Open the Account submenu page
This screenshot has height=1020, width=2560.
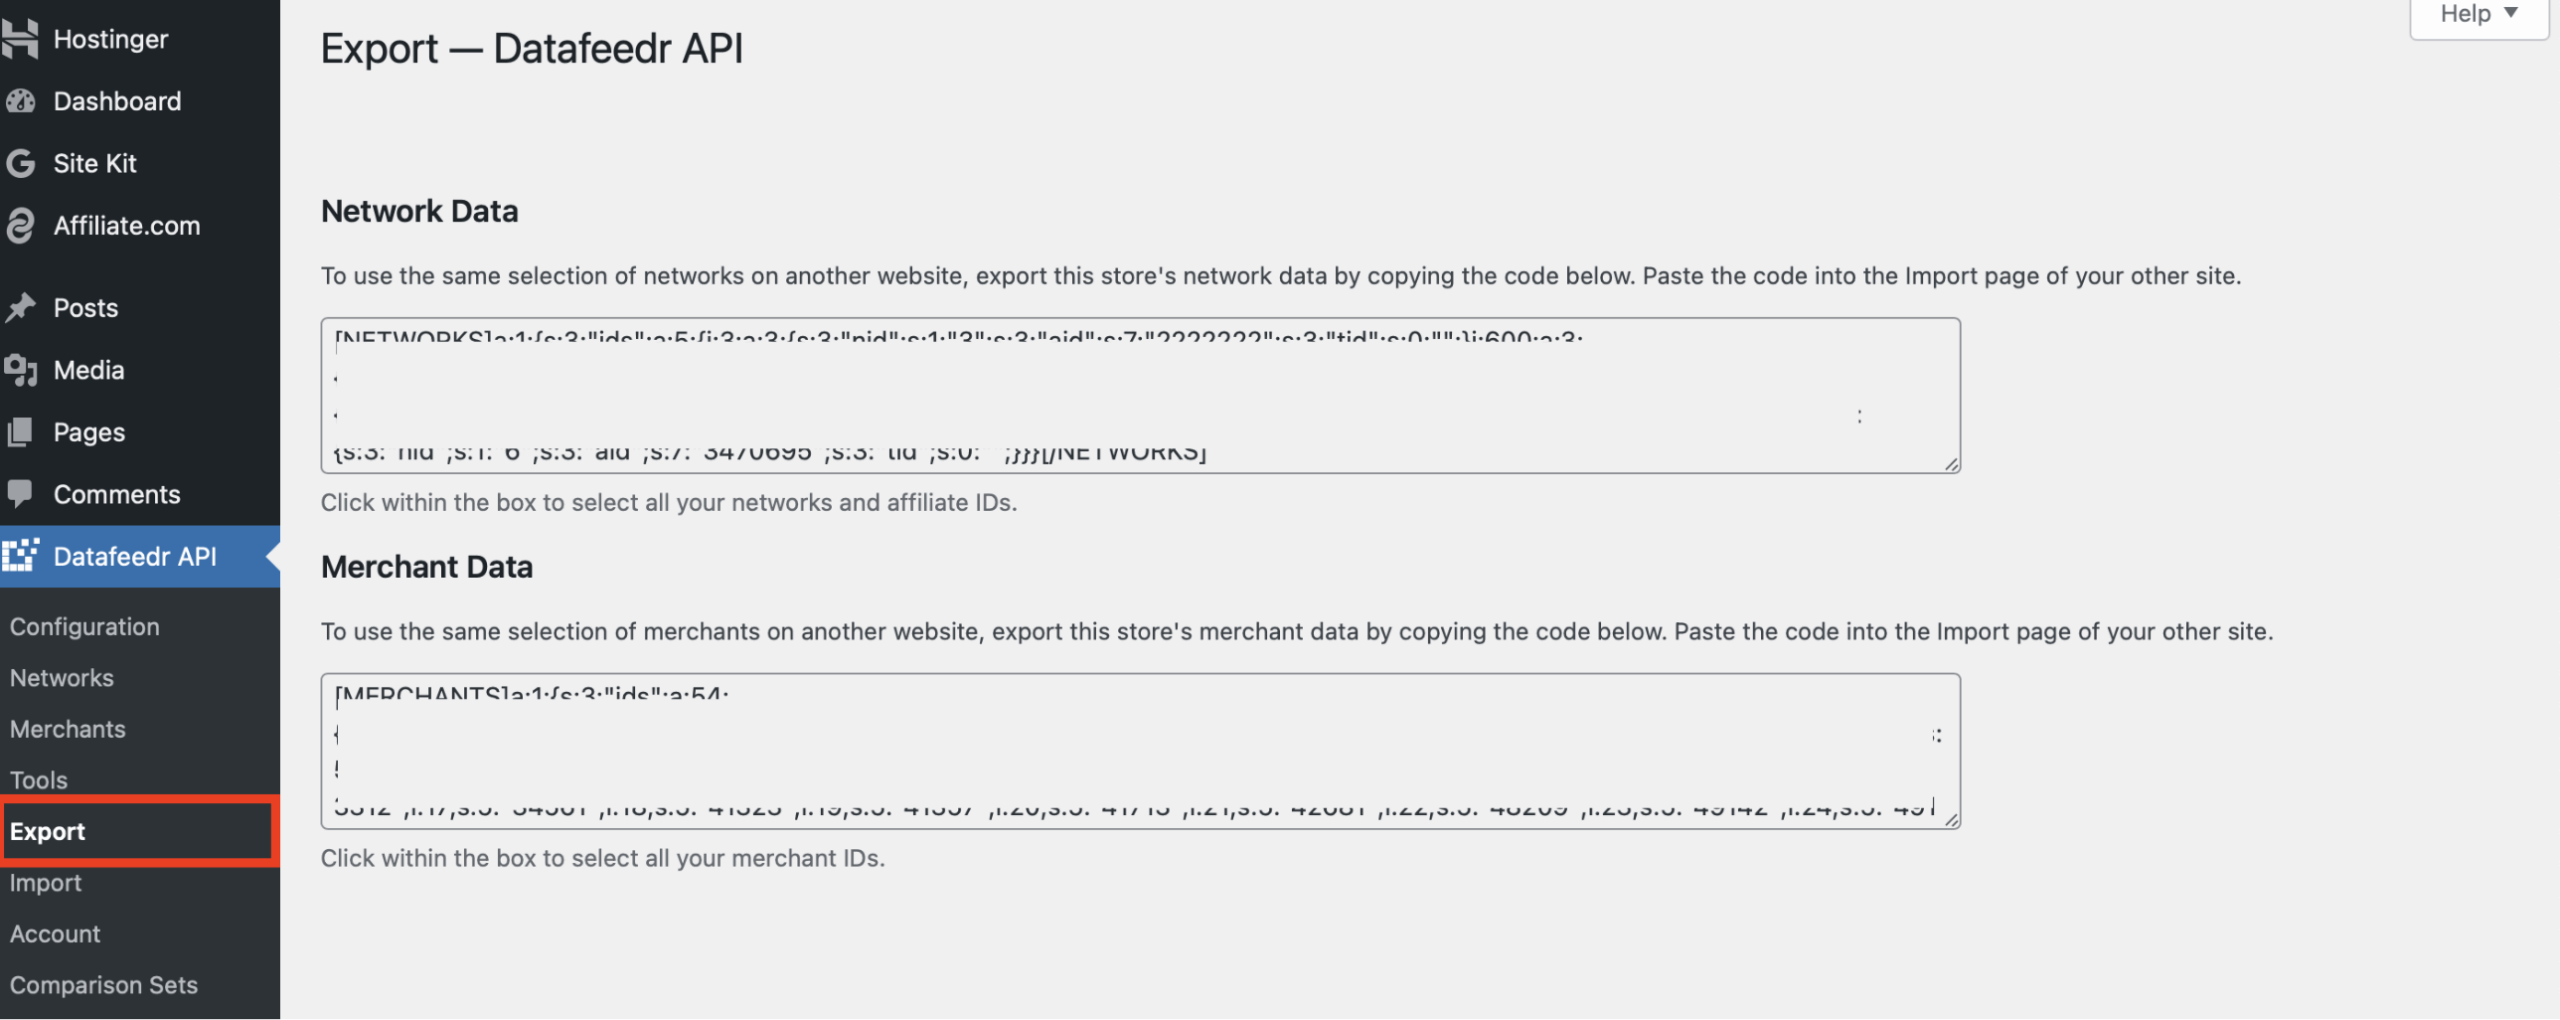point(55,934)
